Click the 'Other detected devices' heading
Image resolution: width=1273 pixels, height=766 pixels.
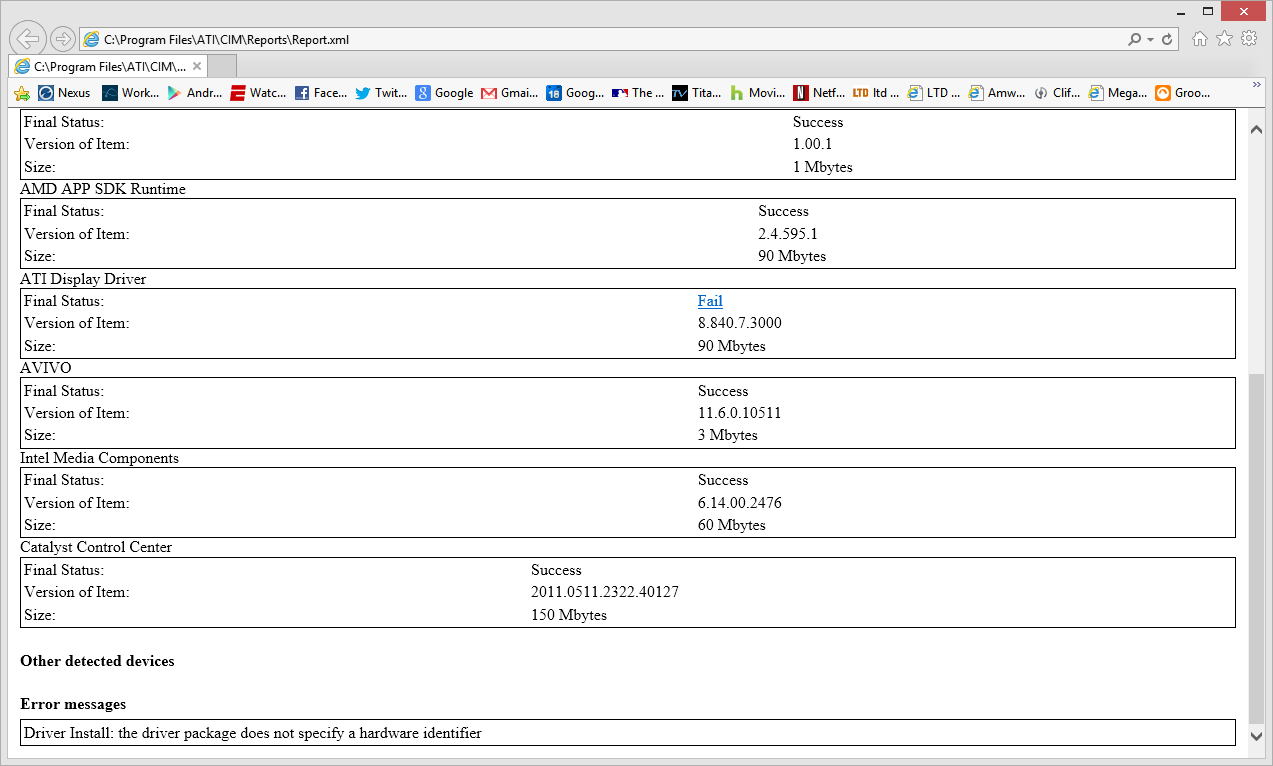click(x=97, y=661)
